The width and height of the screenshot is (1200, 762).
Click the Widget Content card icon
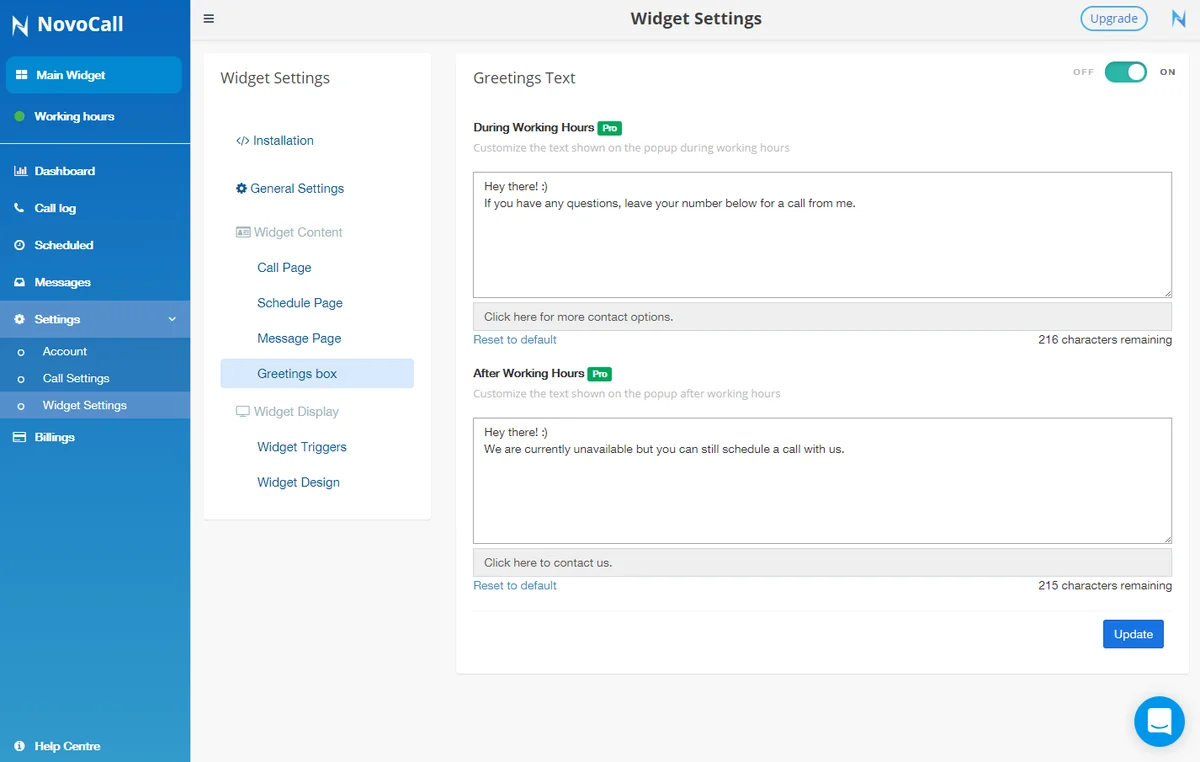pyautogui.click(x=243, y=232)
